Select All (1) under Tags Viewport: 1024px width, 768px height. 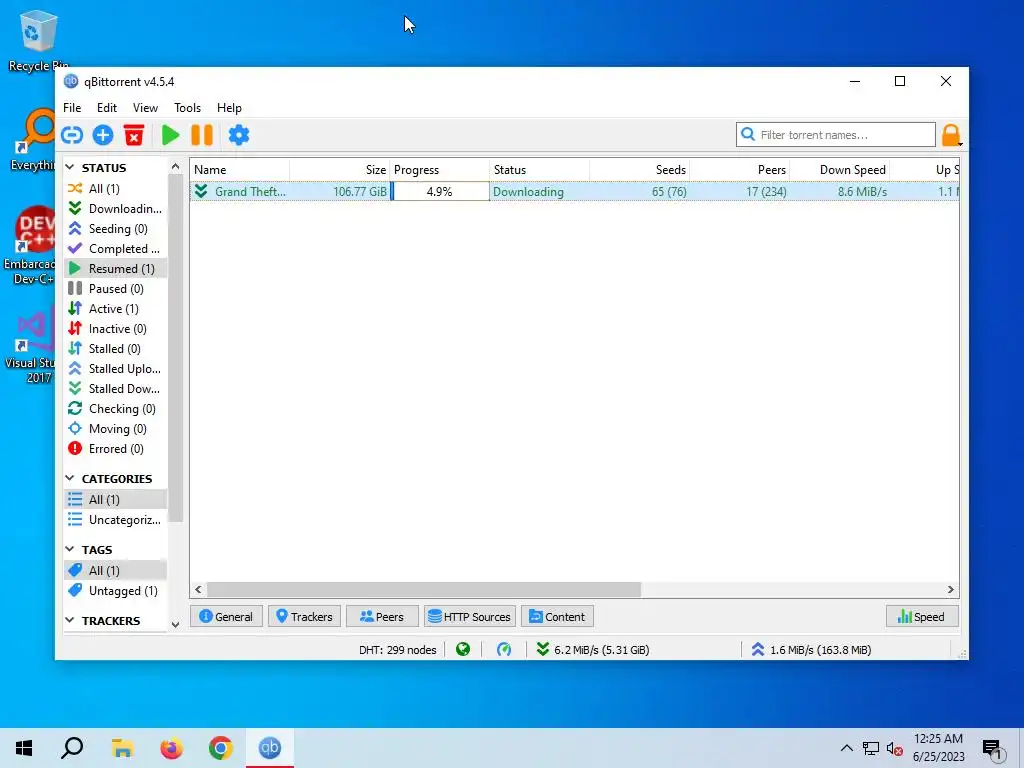(x=115, y=571)
